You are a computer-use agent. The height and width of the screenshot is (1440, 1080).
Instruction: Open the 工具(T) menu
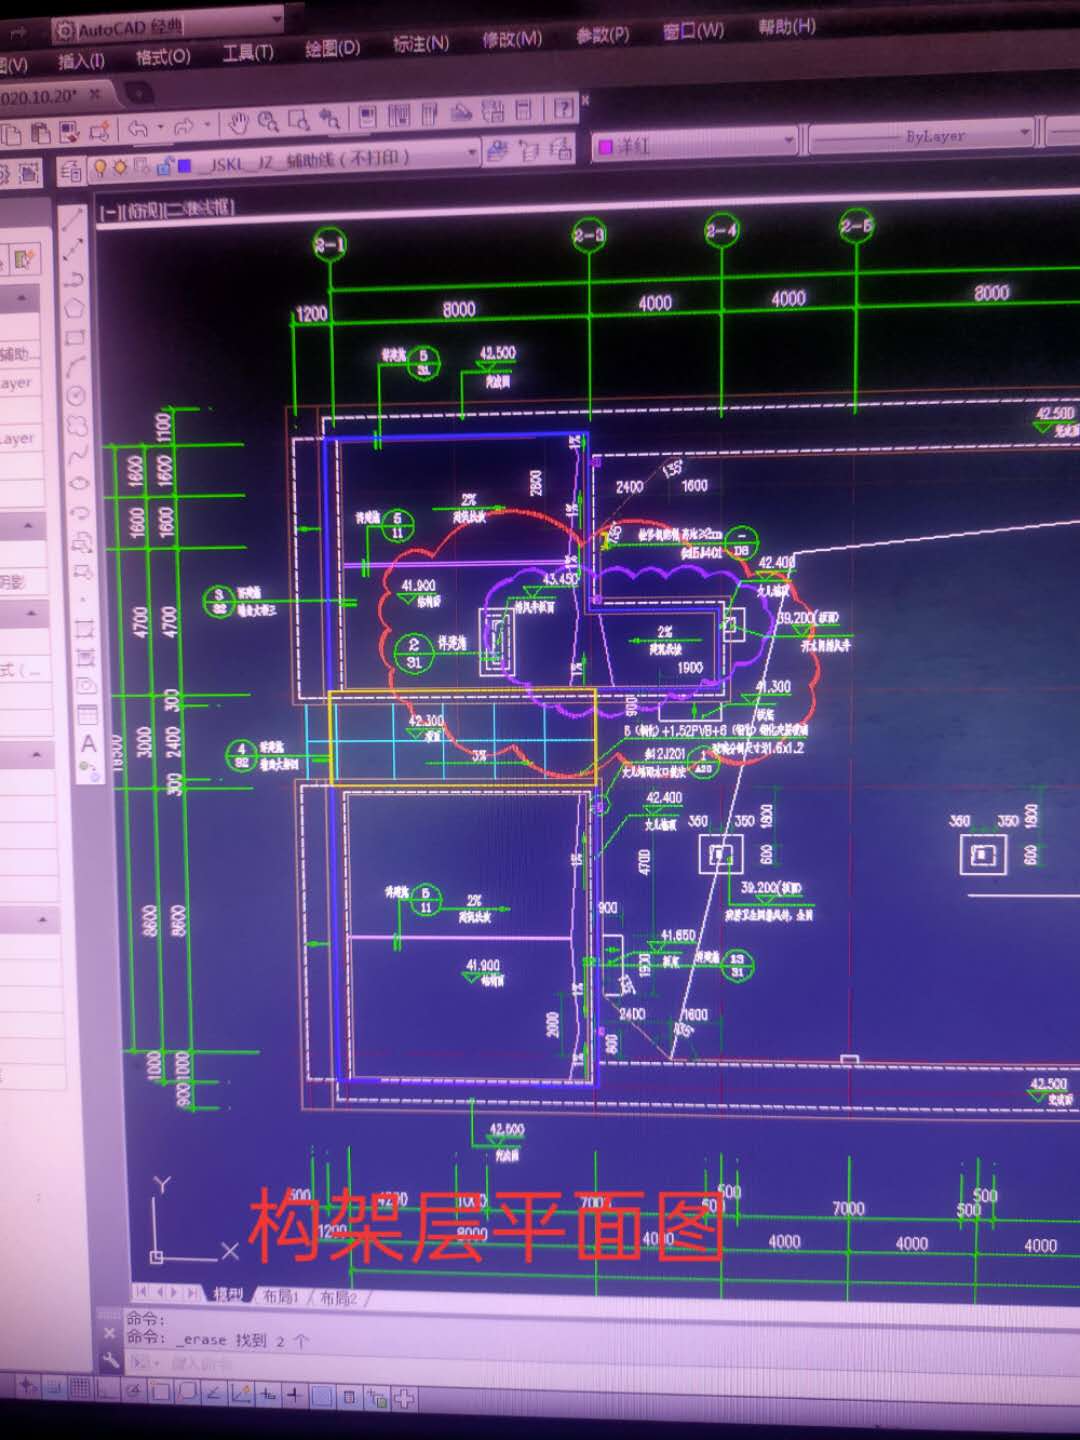point(247,52)
